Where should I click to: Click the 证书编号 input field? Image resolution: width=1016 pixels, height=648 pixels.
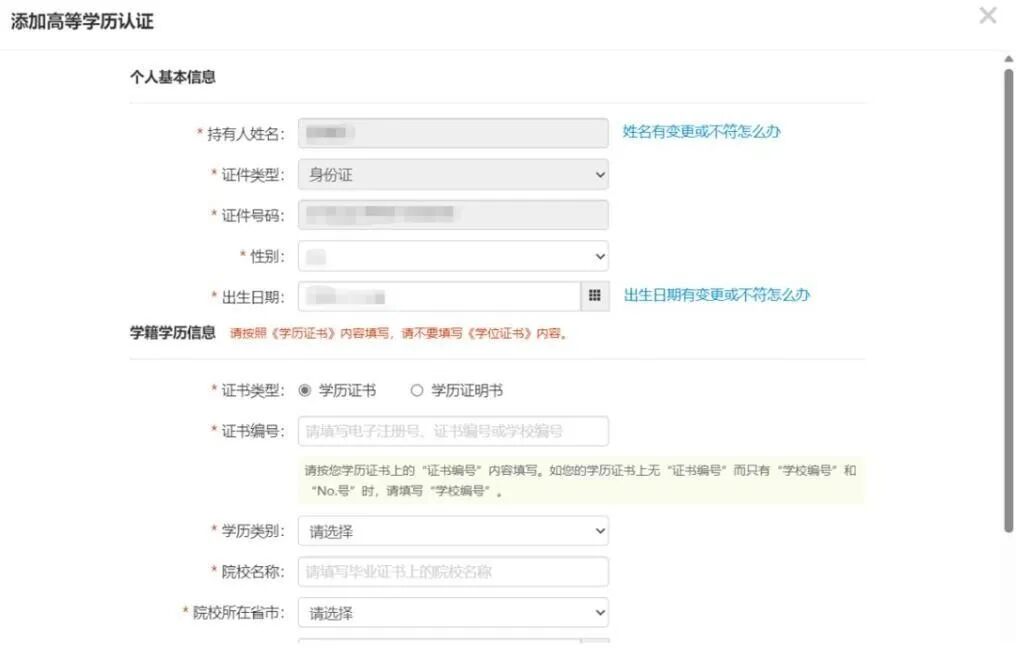click(x=453, y=431)
